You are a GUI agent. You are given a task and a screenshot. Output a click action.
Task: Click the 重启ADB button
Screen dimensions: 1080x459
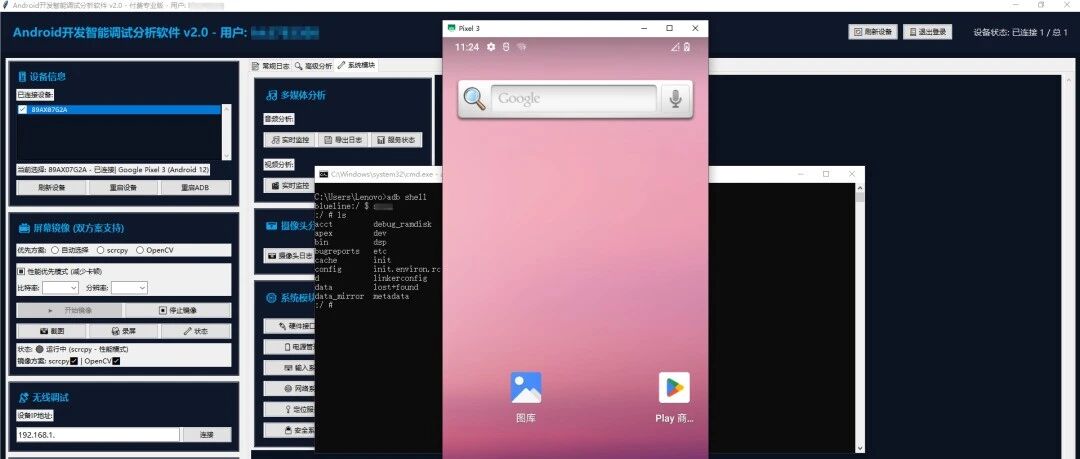[196, 188]
